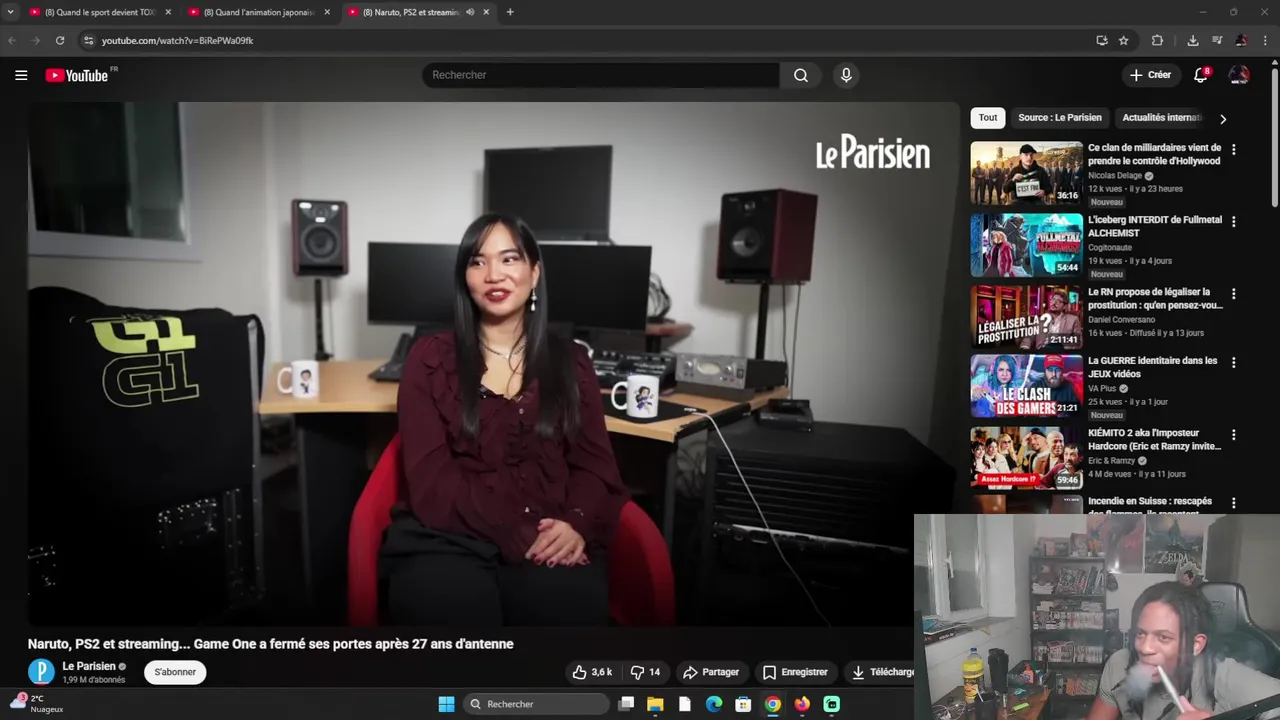Click the main video player area
Viewport: 1280px width, 720px height.
point(493,364)
